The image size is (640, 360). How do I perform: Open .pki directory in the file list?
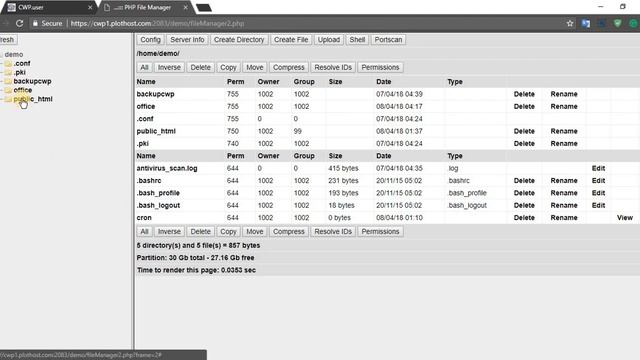142,144
